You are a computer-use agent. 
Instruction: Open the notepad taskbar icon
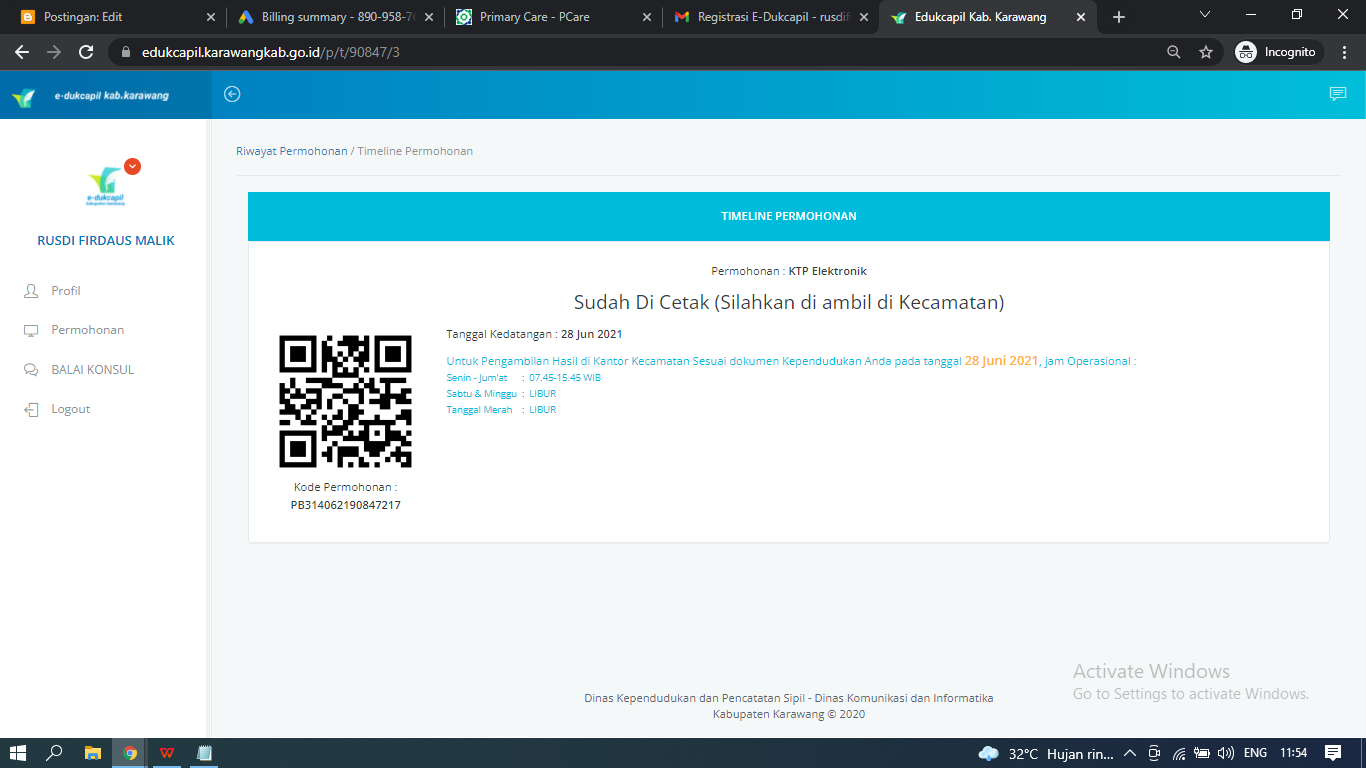[204, 753]
